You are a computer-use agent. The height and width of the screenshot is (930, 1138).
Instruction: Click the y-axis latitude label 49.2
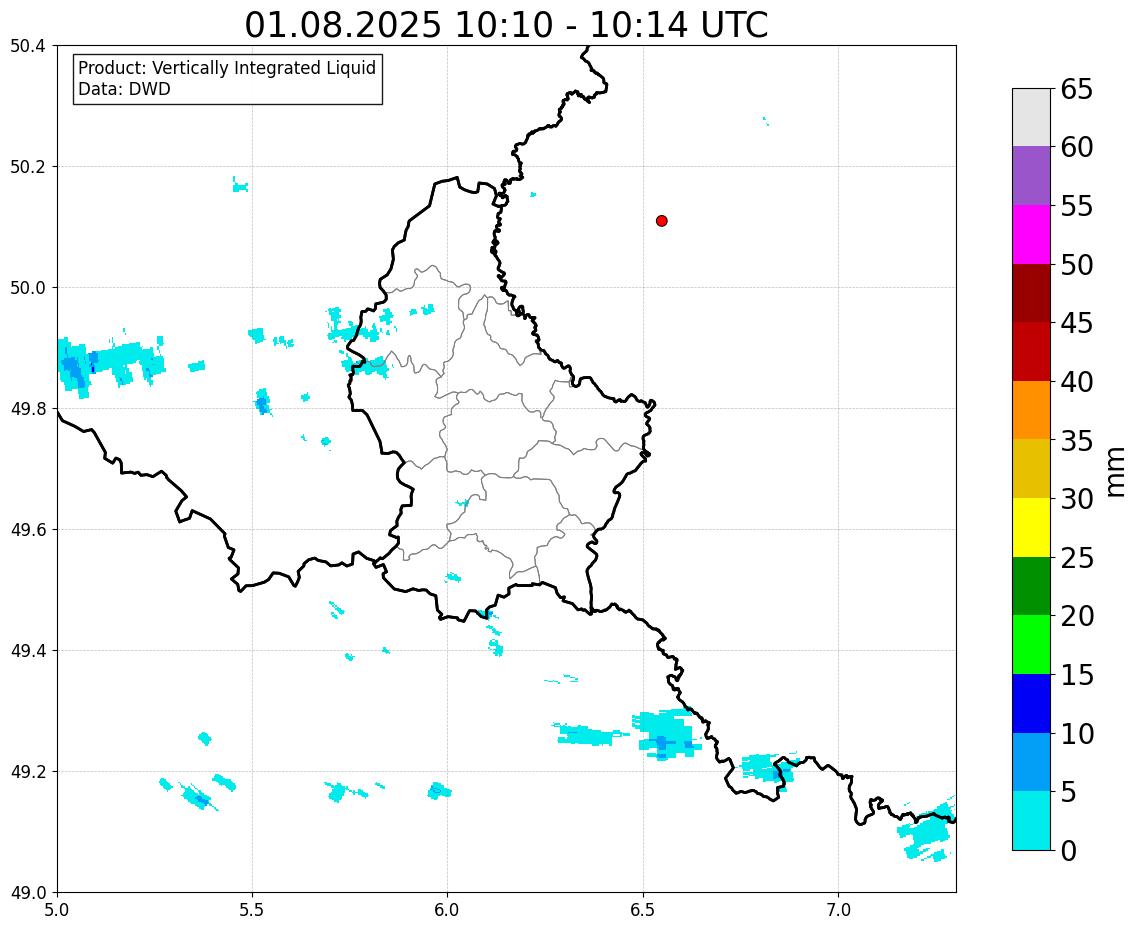click(x=28, y=772)
